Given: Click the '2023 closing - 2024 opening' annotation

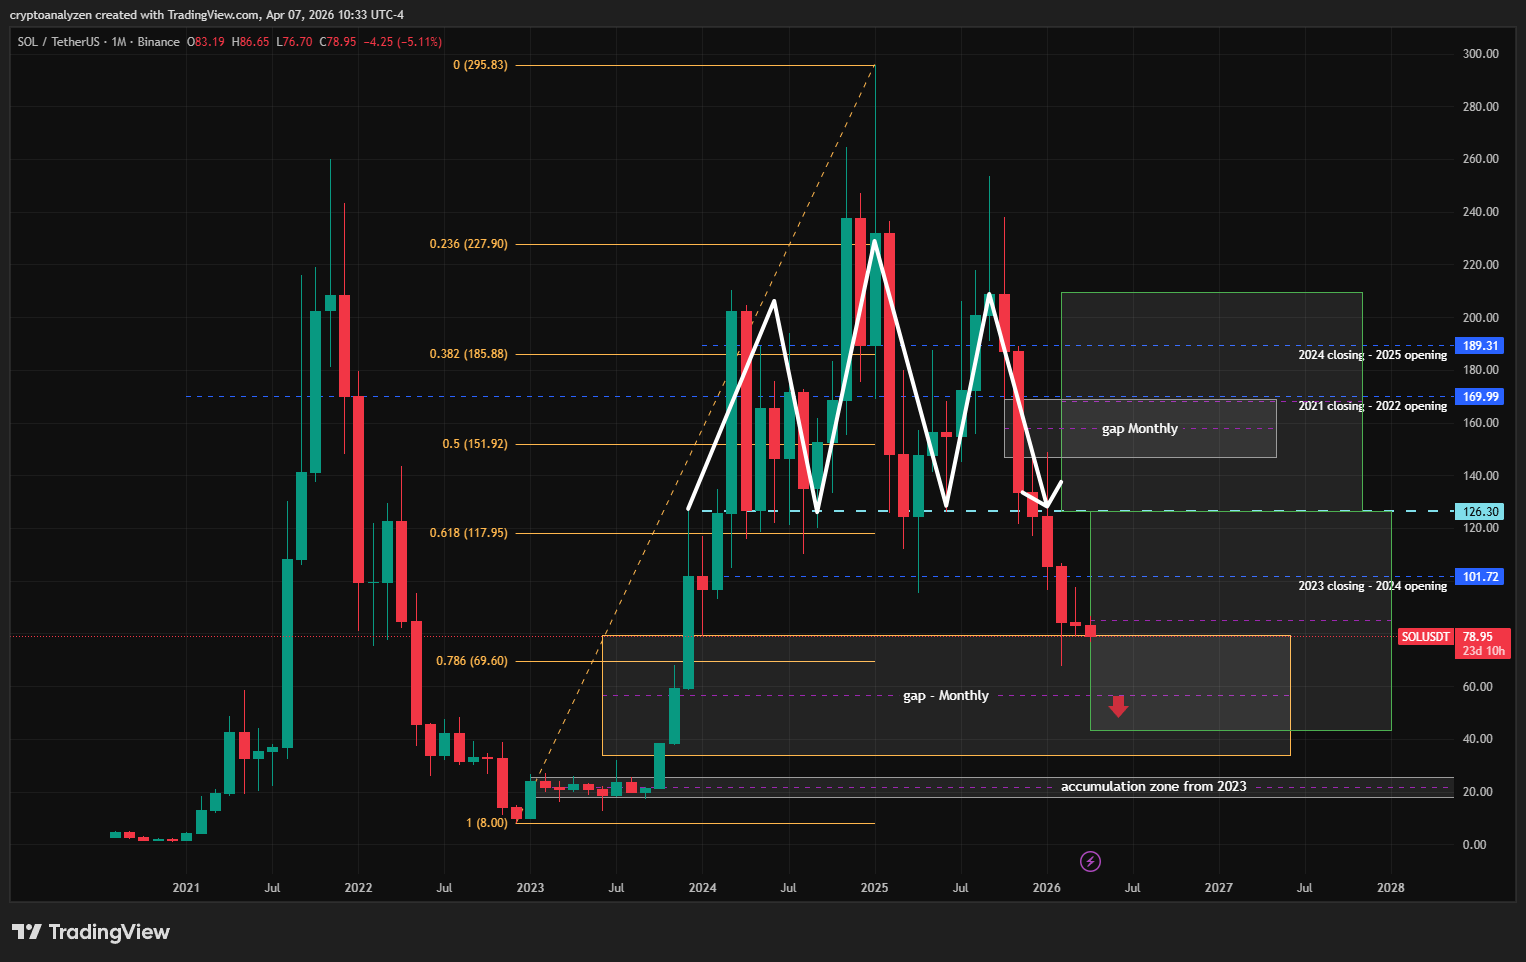Looking at the screenshot, I should click(1372, 586).
